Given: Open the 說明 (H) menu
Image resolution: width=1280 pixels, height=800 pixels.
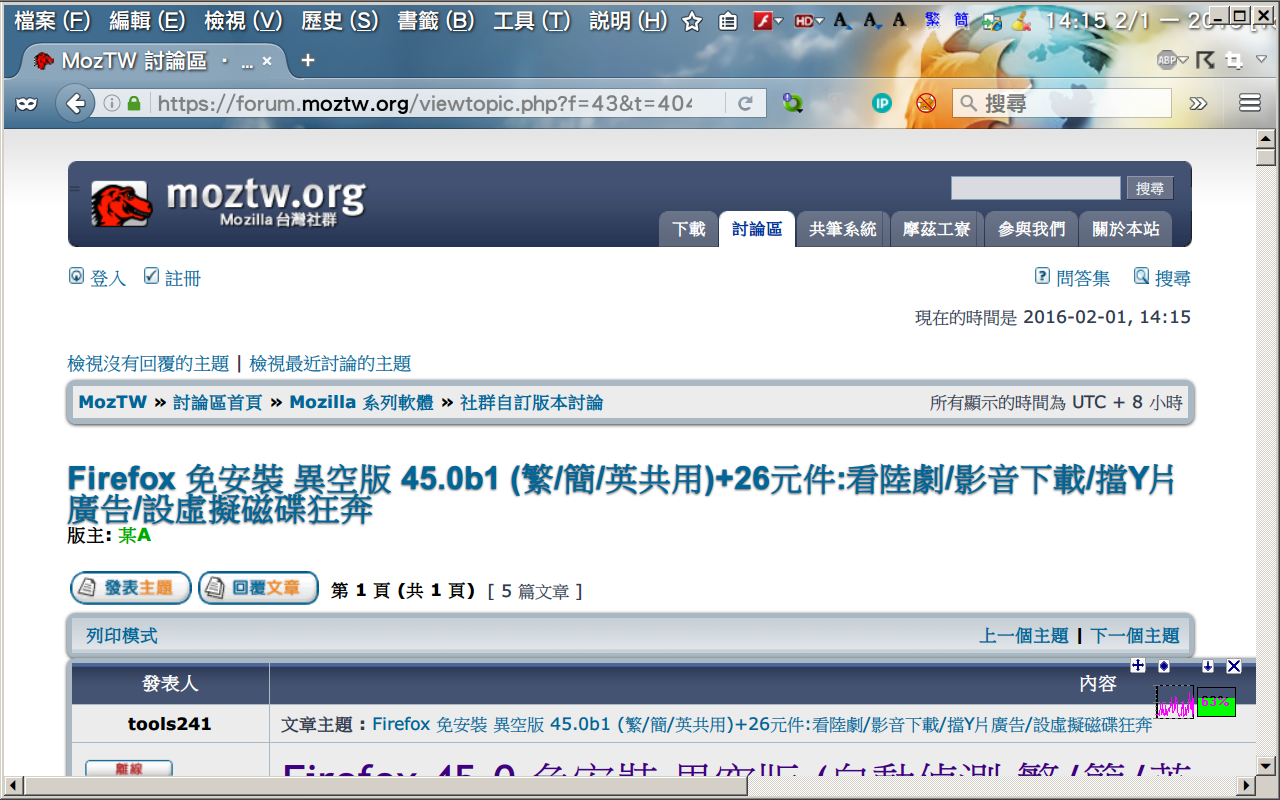Looking at the screenshot, I should (x=628, y=21).
